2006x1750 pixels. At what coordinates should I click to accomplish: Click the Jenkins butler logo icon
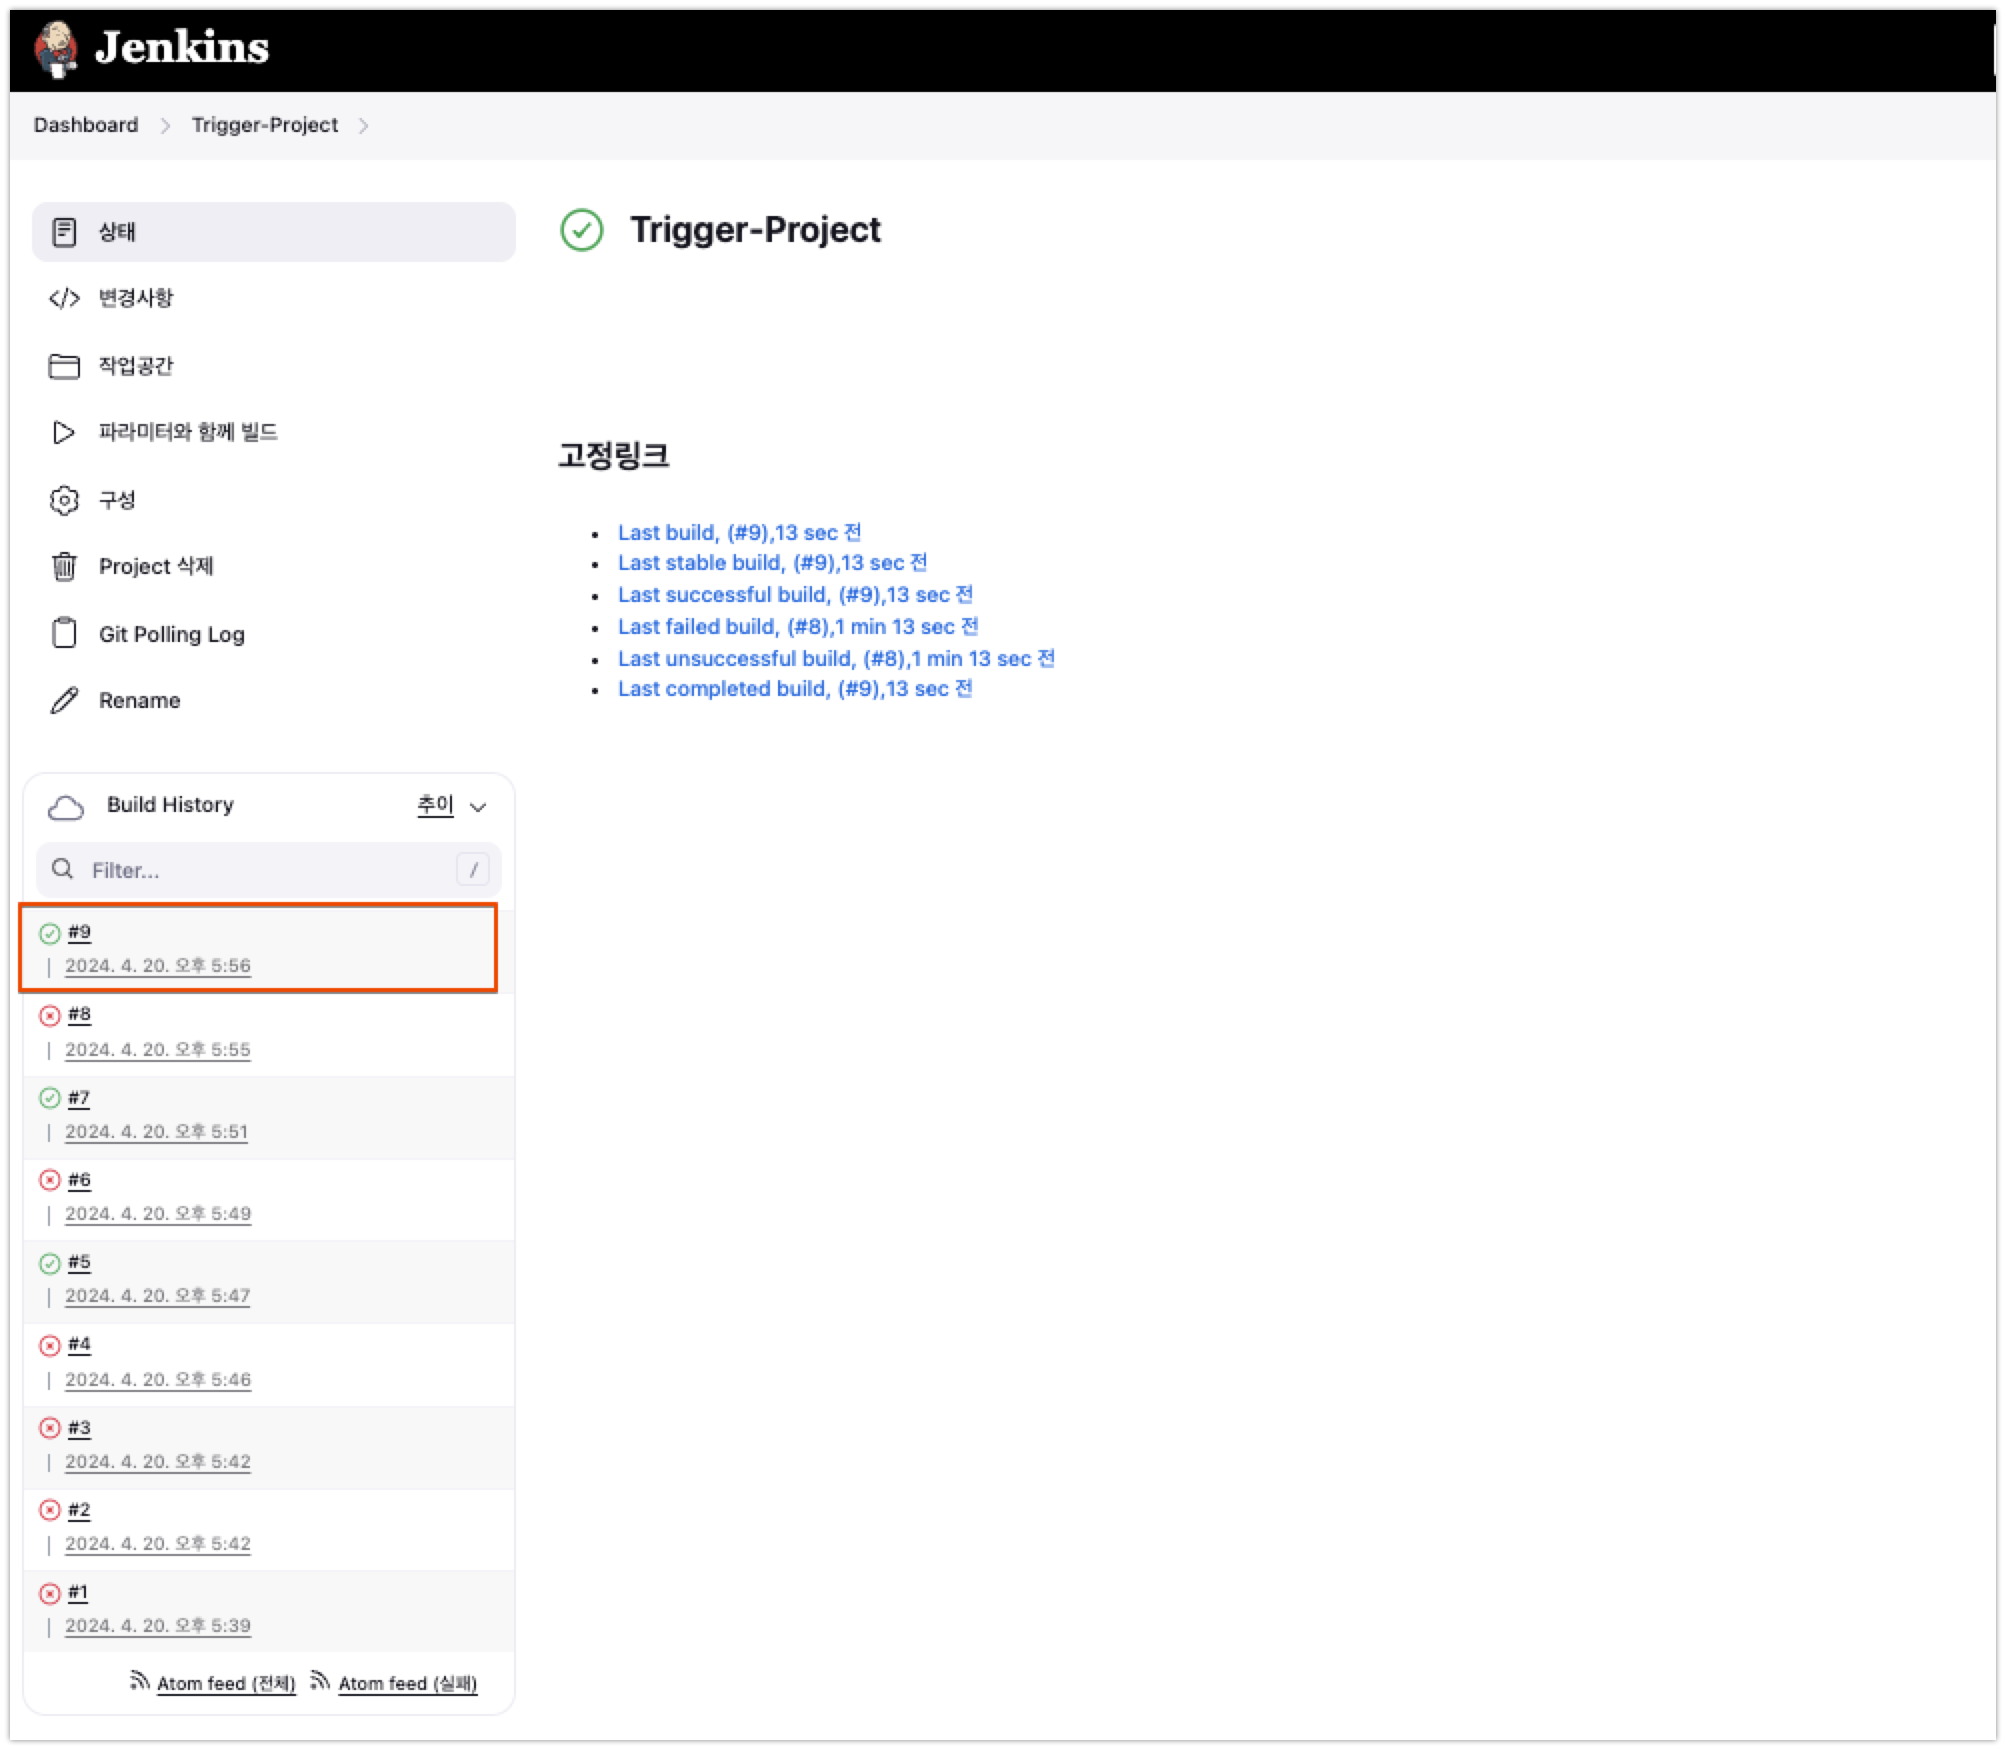[56, 49]
